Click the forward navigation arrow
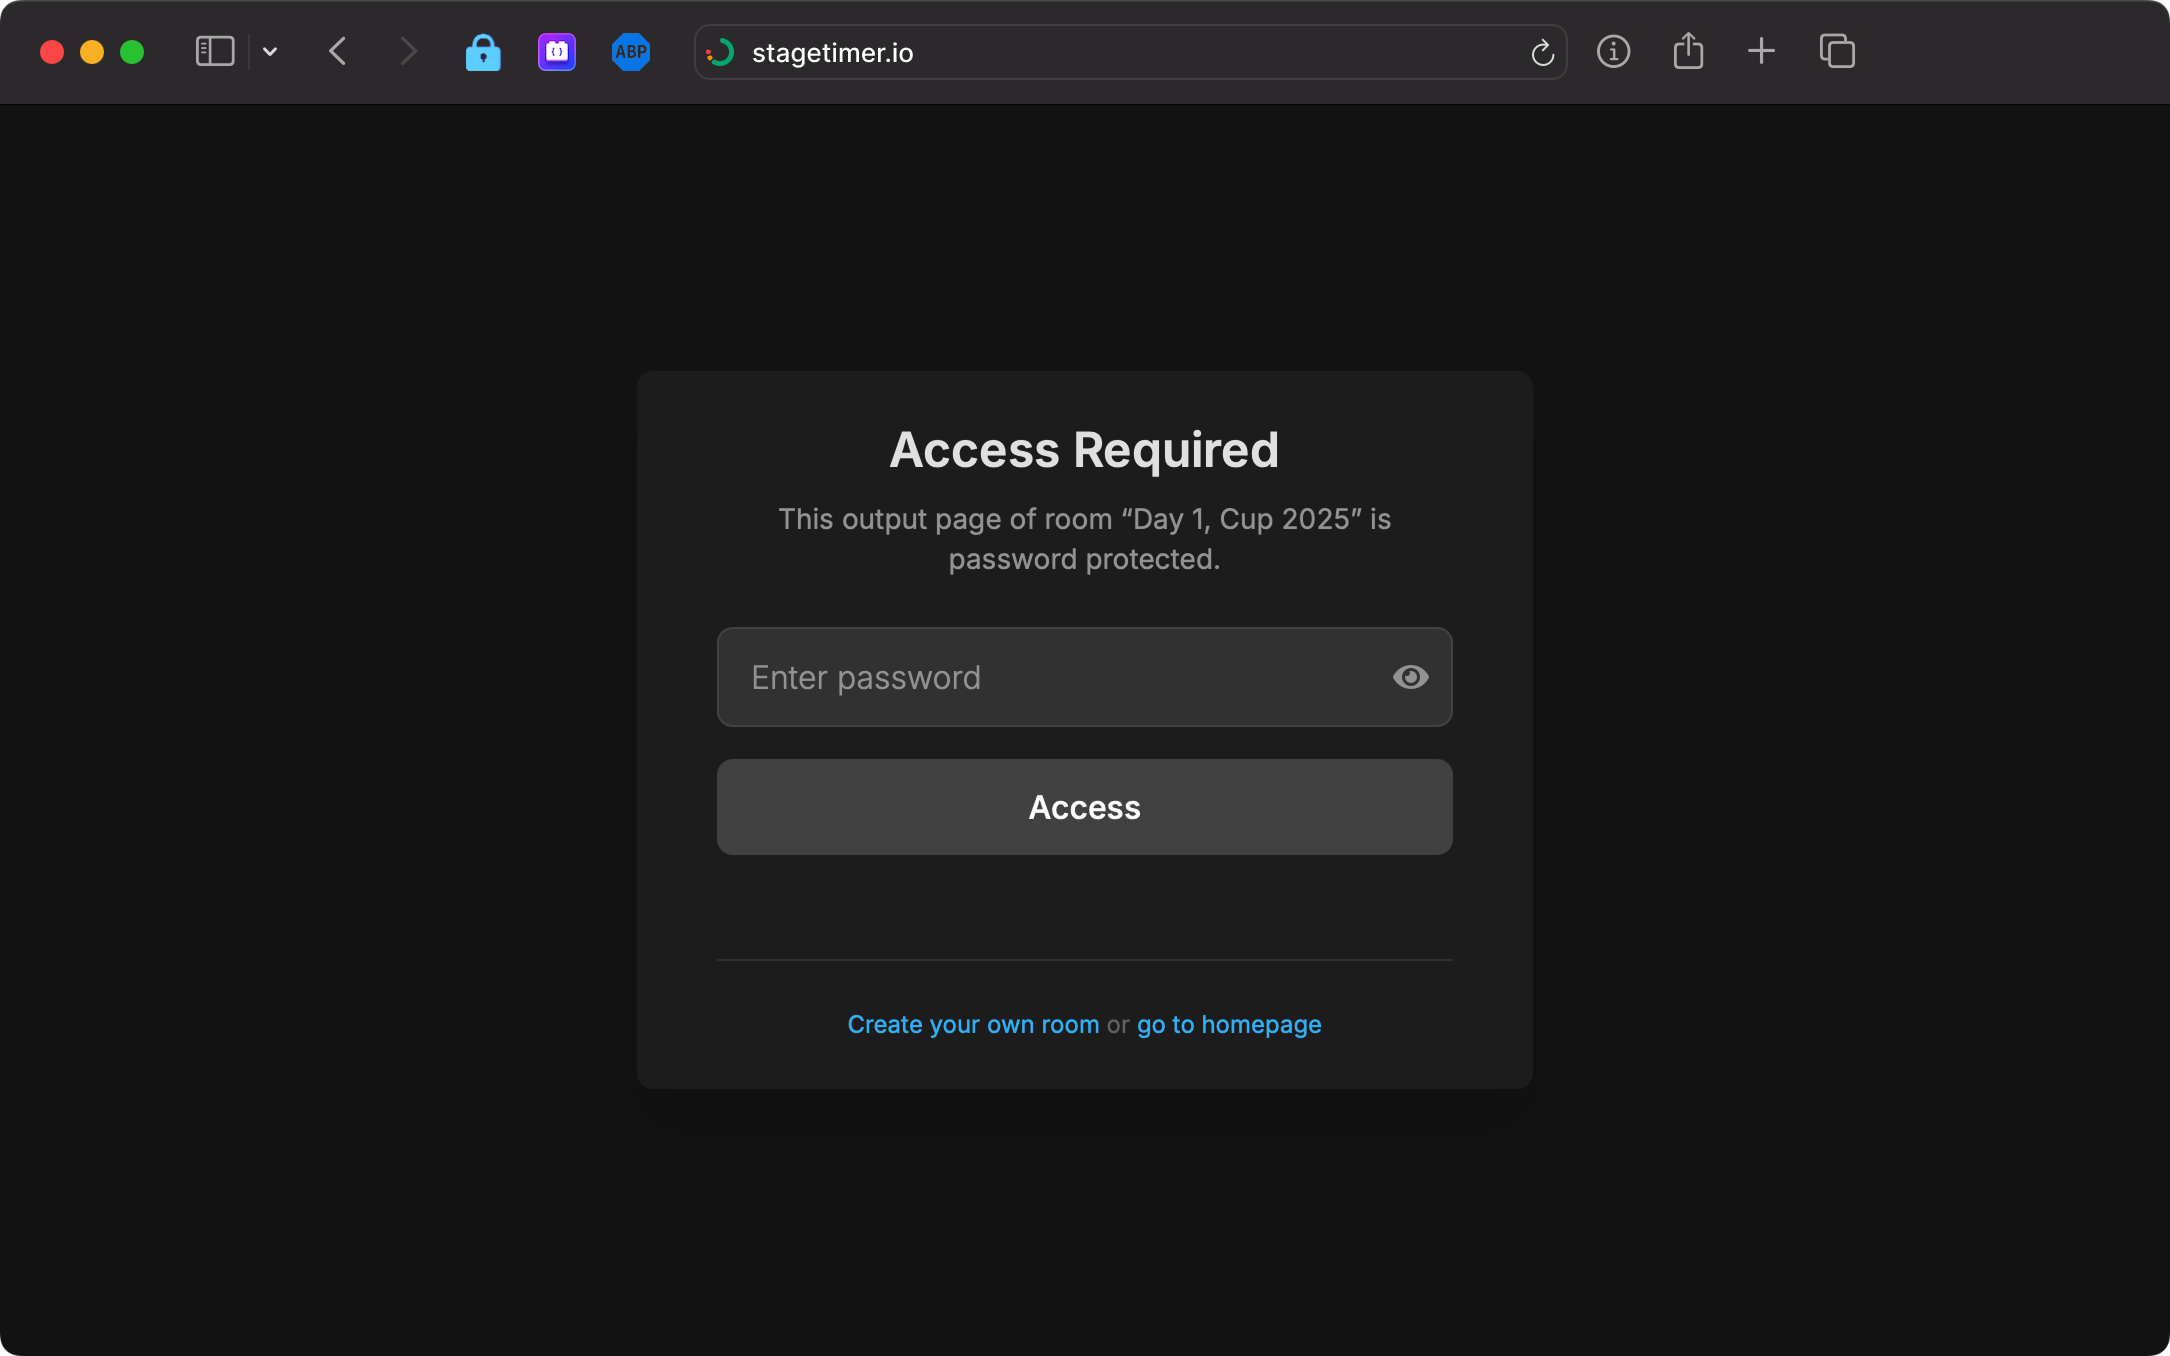This screenshot has width=2170, height=1356. click(408, 51)
